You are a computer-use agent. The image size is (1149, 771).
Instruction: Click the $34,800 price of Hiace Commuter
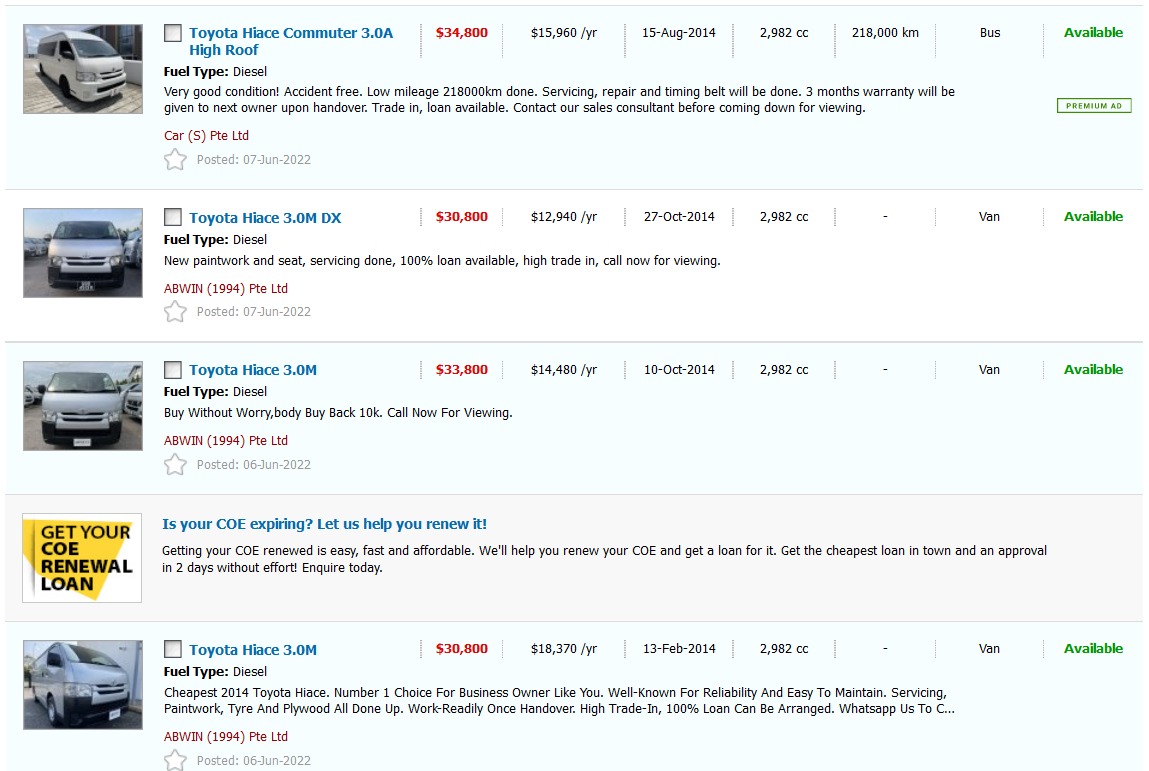pos(462,33)
